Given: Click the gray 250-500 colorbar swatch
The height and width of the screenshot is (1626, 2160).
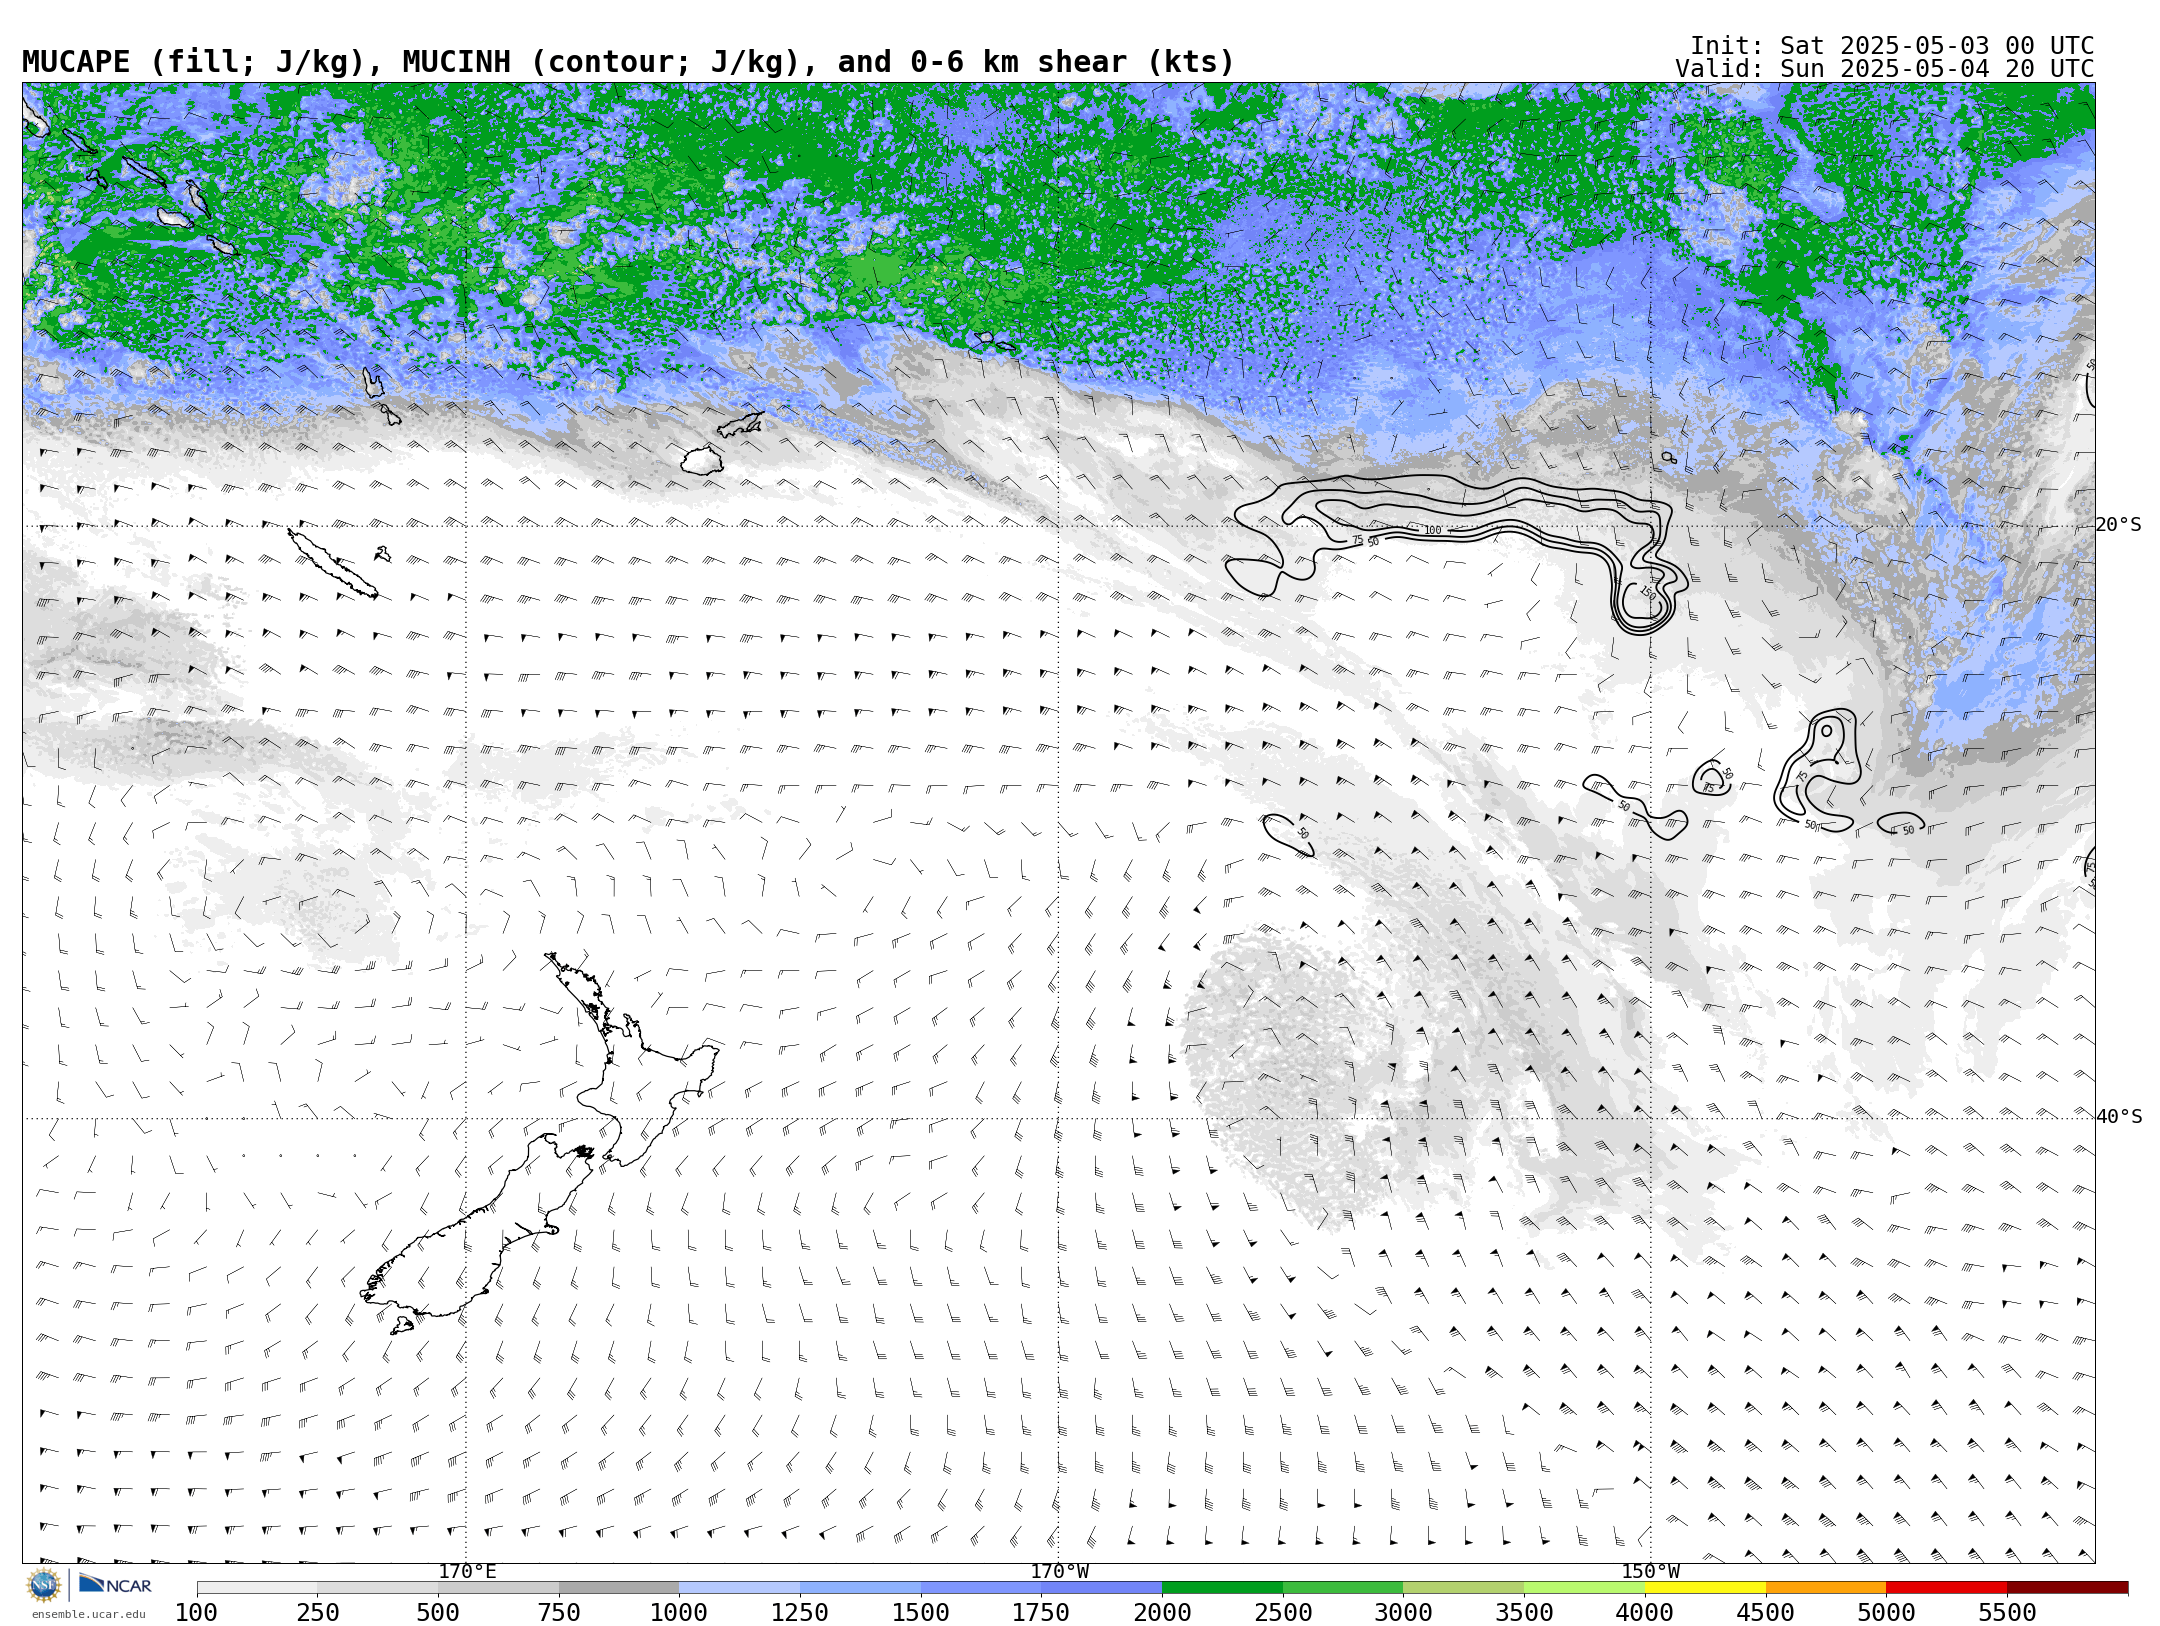Looking at the screenshot, I should pos(378,1588).
